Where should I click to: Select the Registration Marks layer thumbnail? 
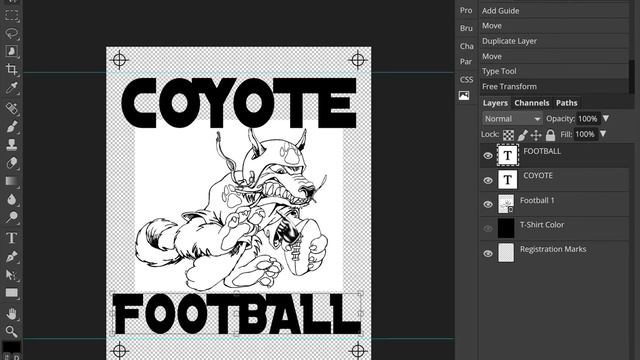[506, 252]
